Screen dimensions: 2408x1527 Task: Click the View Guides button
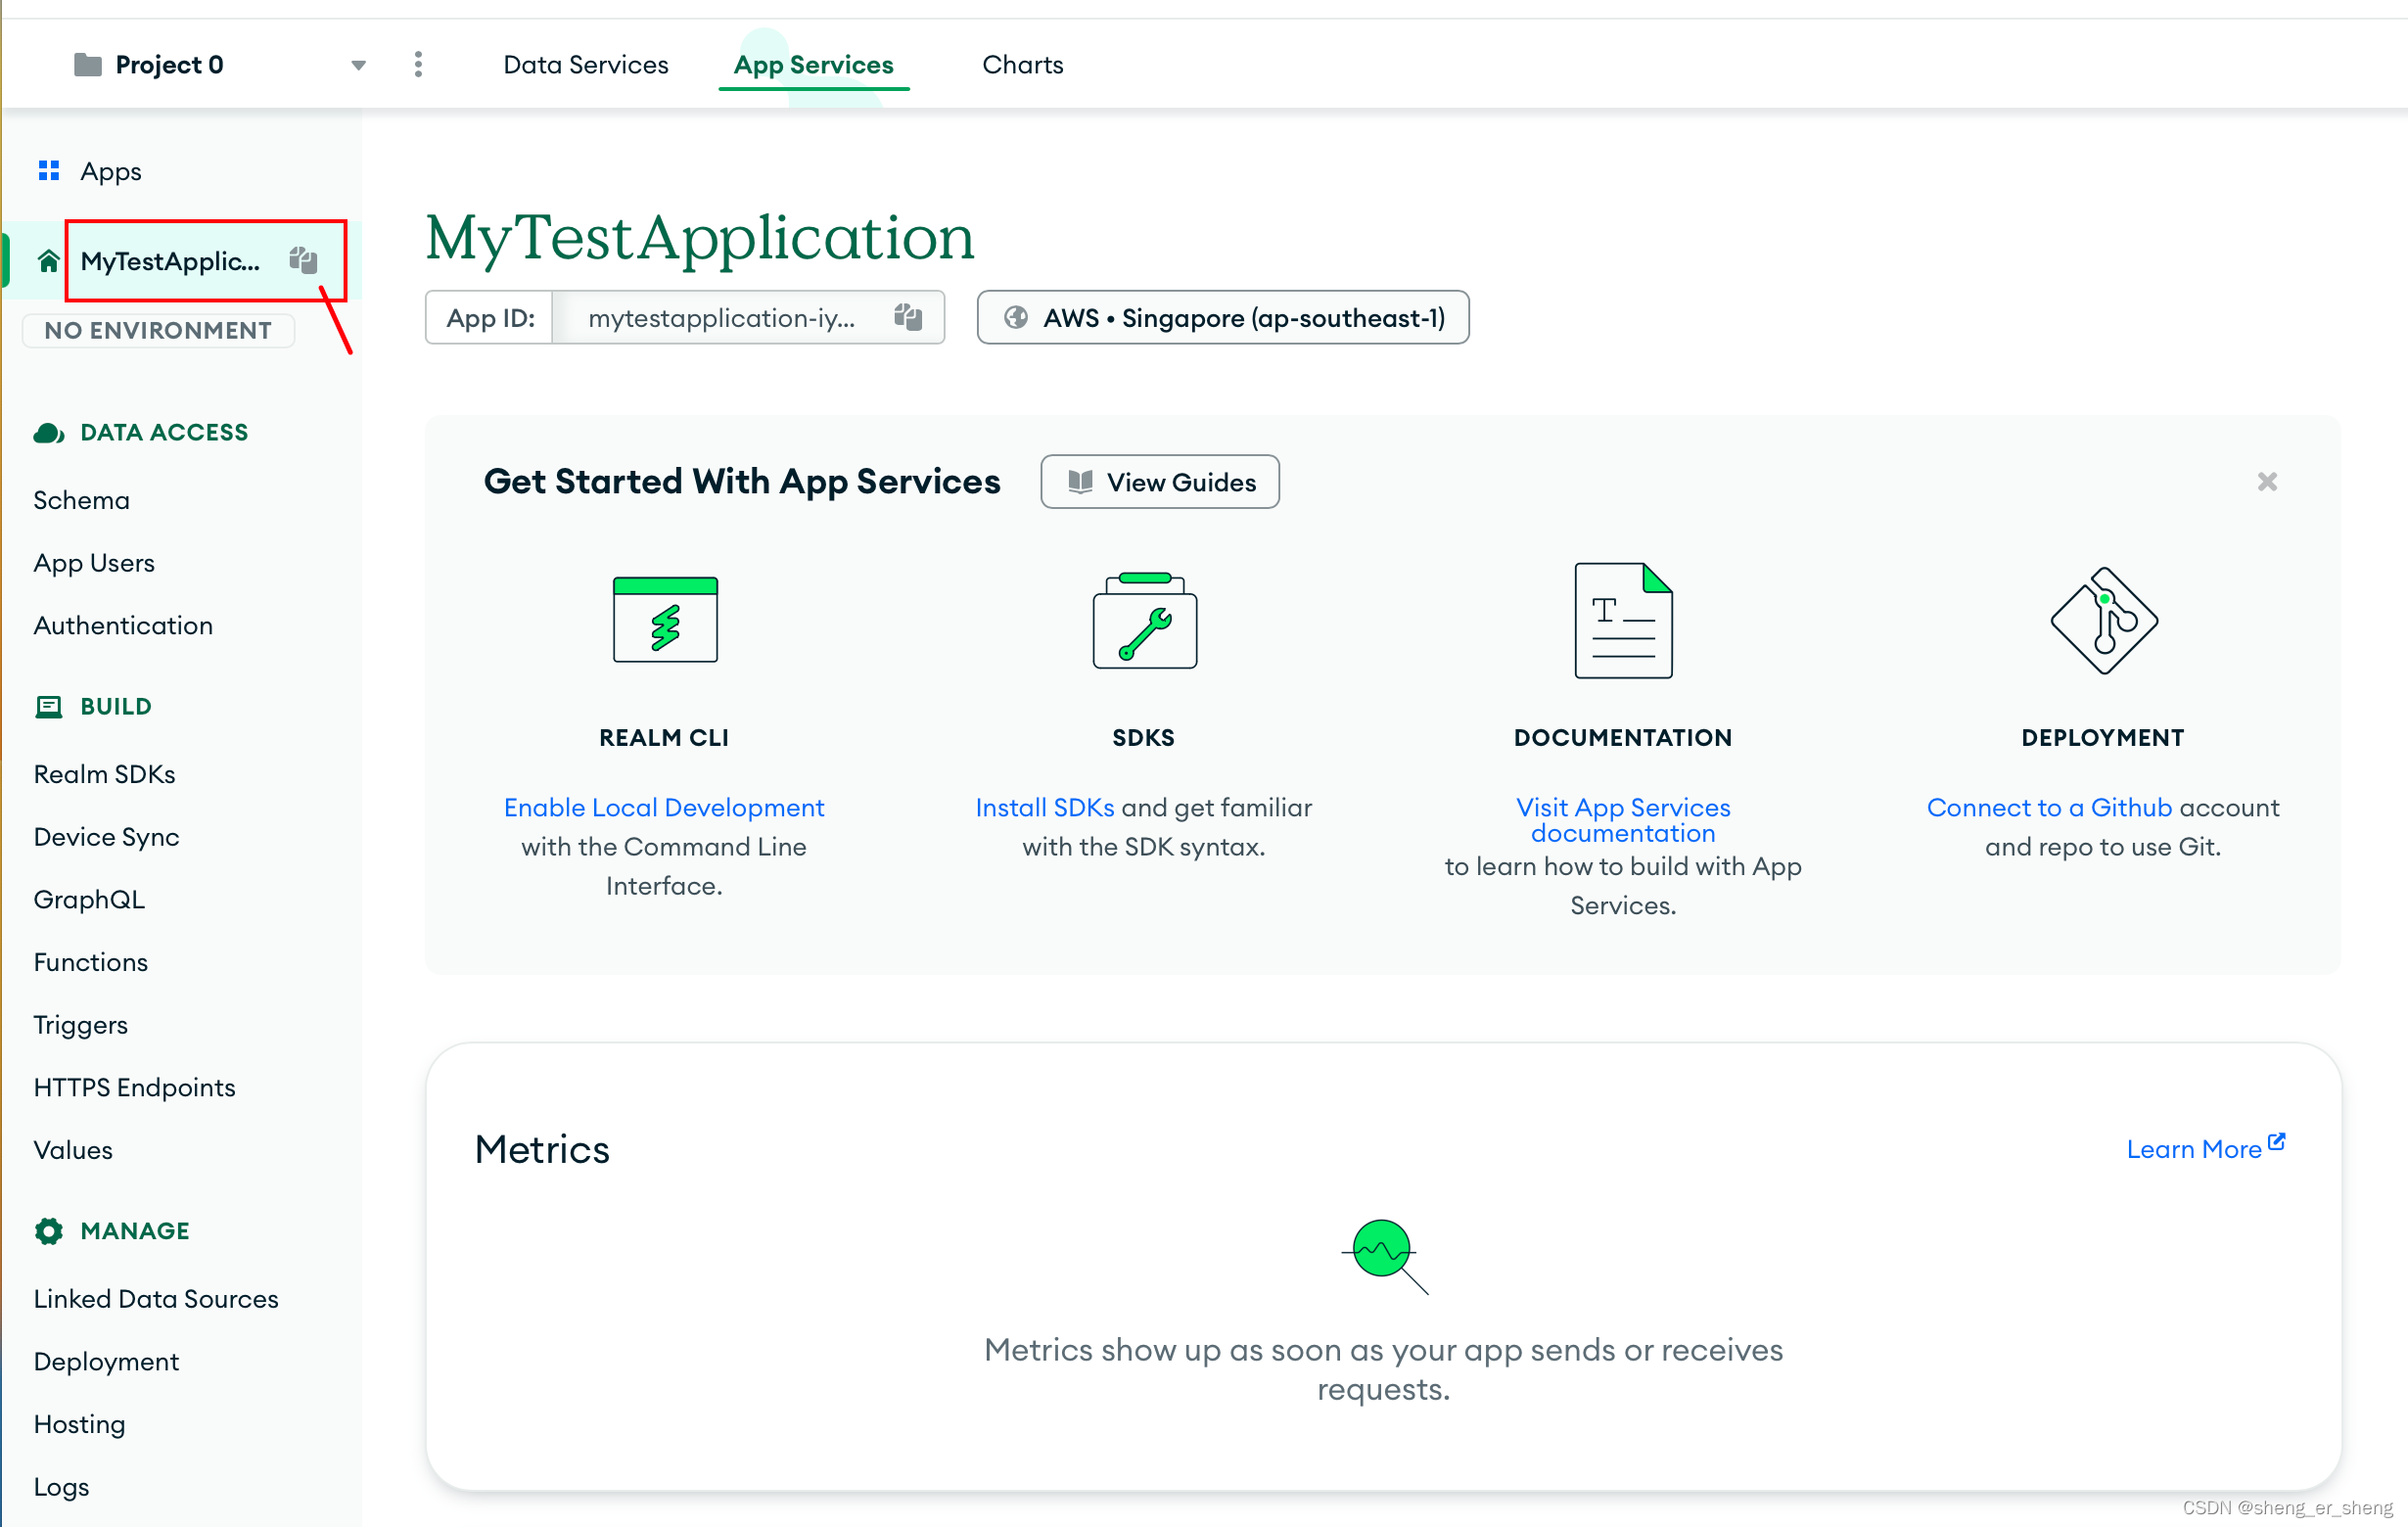[x=1160, y=482]
